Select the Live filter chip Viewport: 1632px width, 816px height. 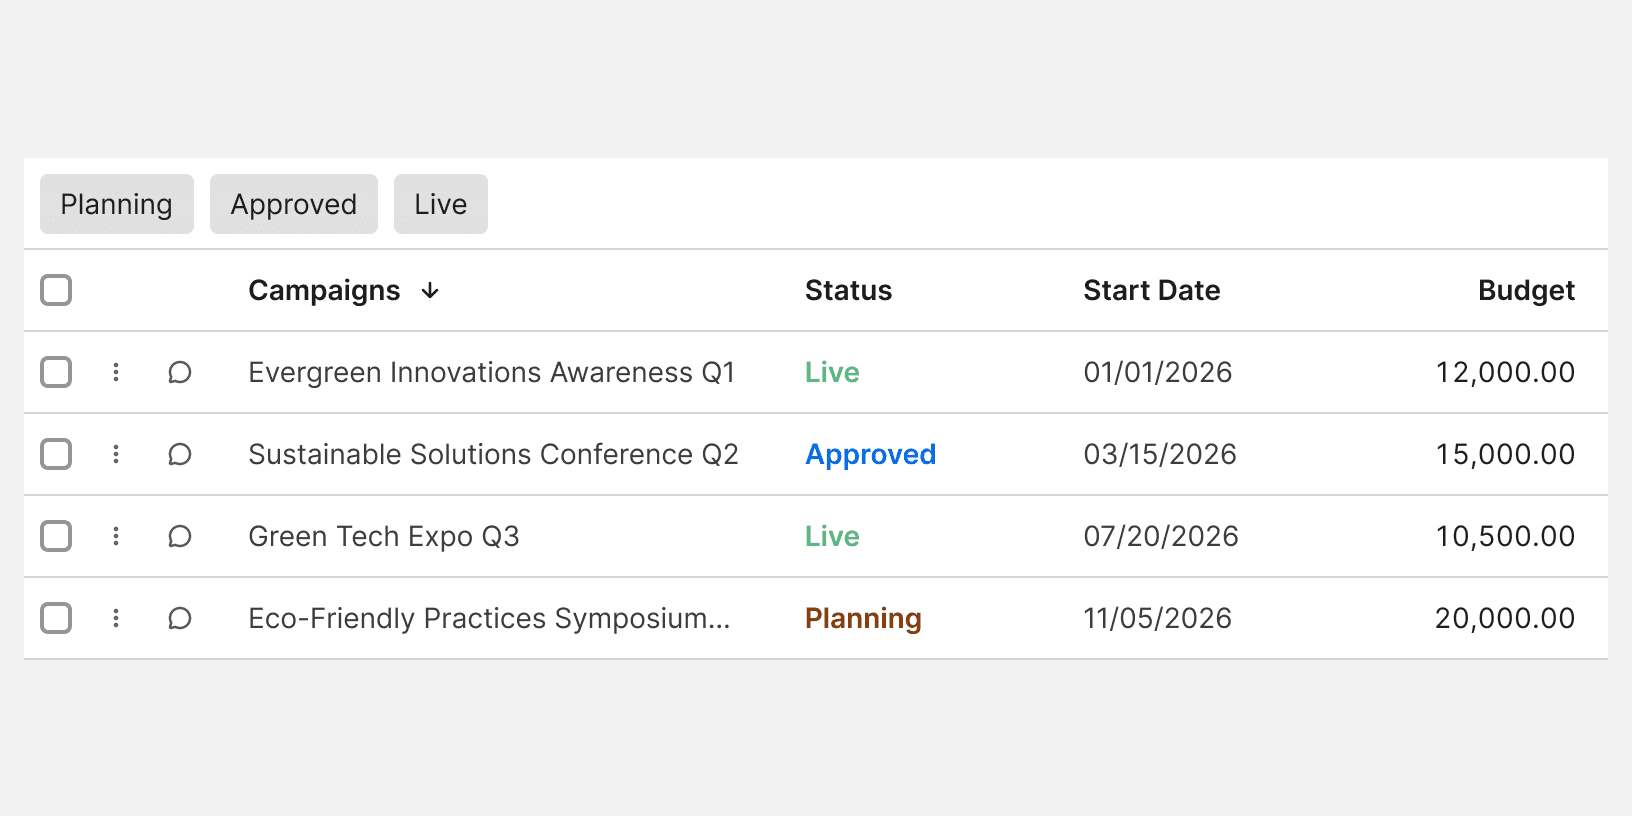441,204
